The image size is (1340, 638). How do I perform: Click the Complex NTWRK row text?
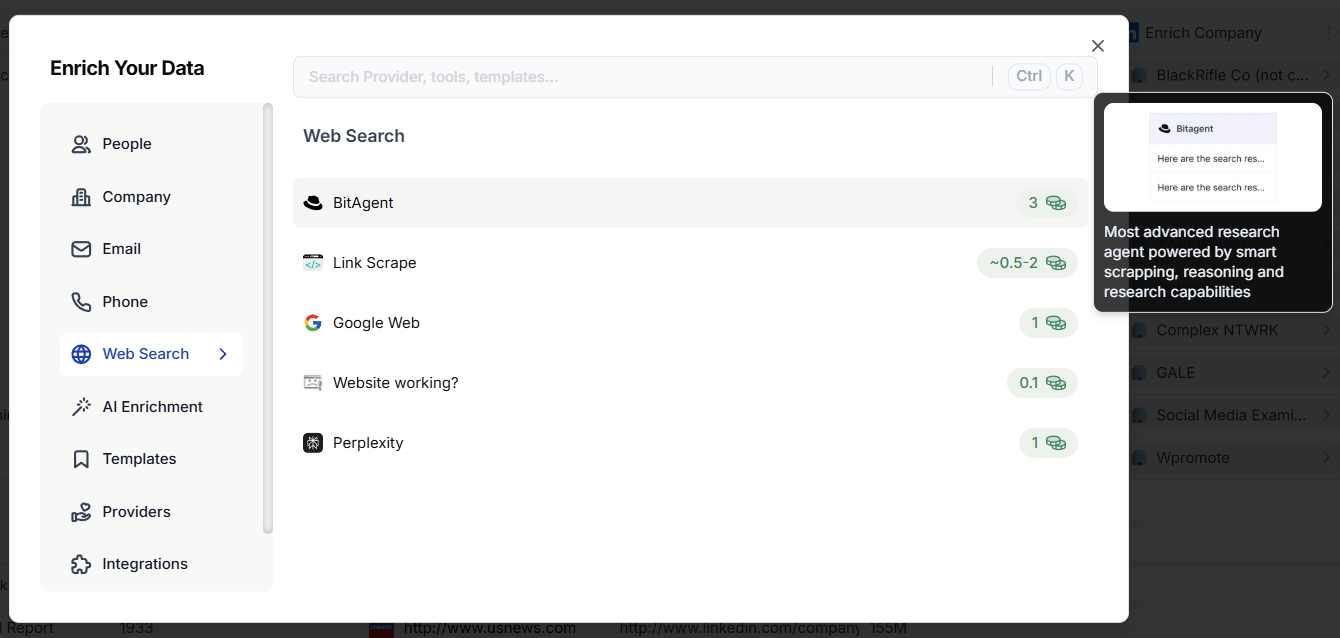click(1217, 330)
